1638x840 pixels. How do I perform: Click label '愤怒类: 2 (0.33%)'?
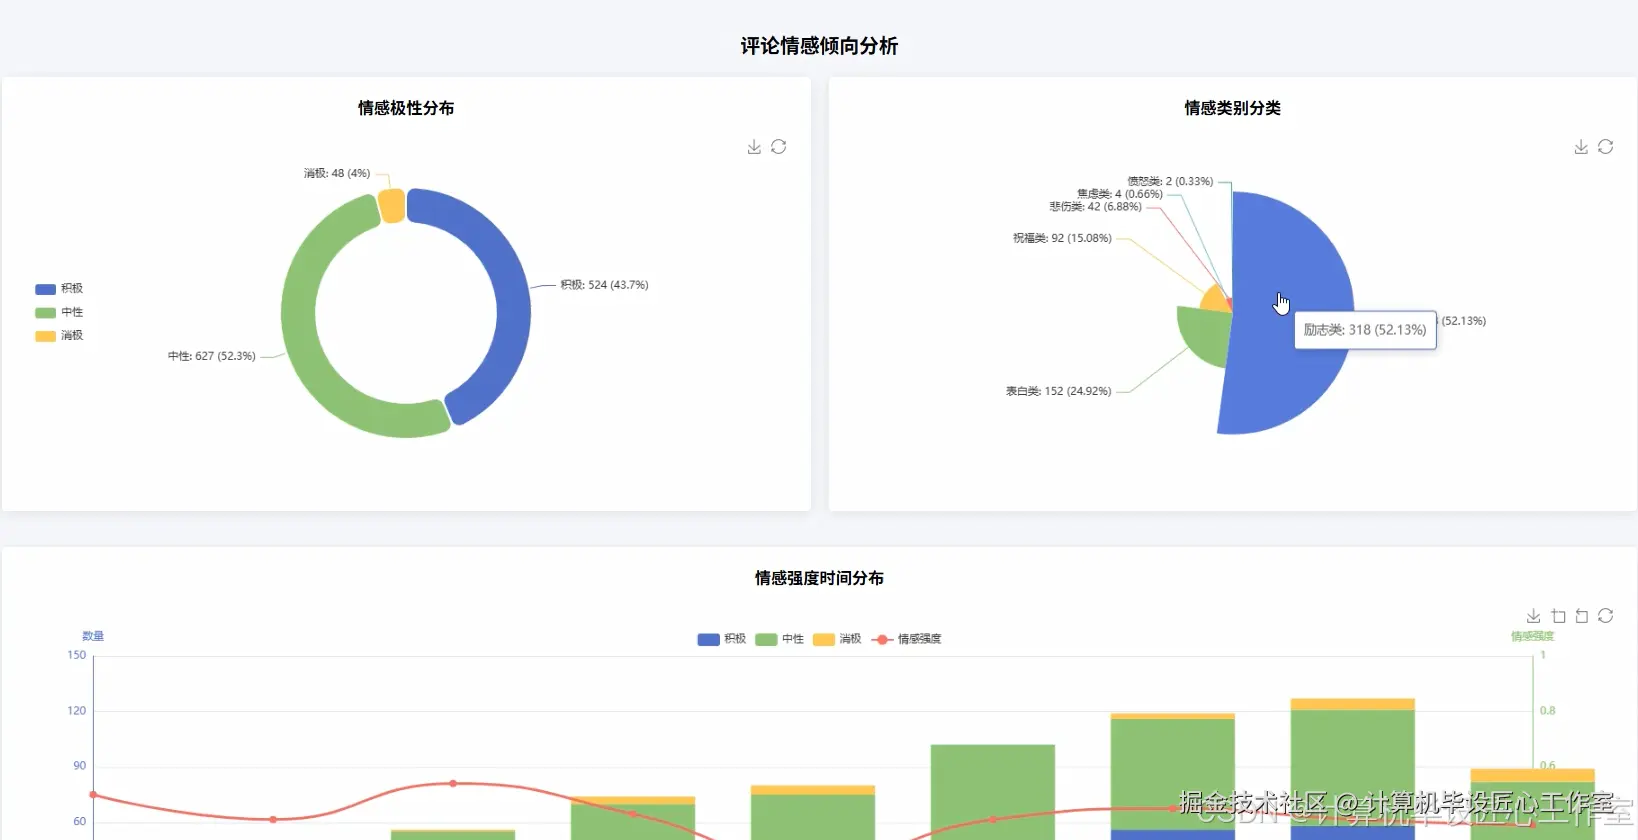click(x=1170, y=181)
